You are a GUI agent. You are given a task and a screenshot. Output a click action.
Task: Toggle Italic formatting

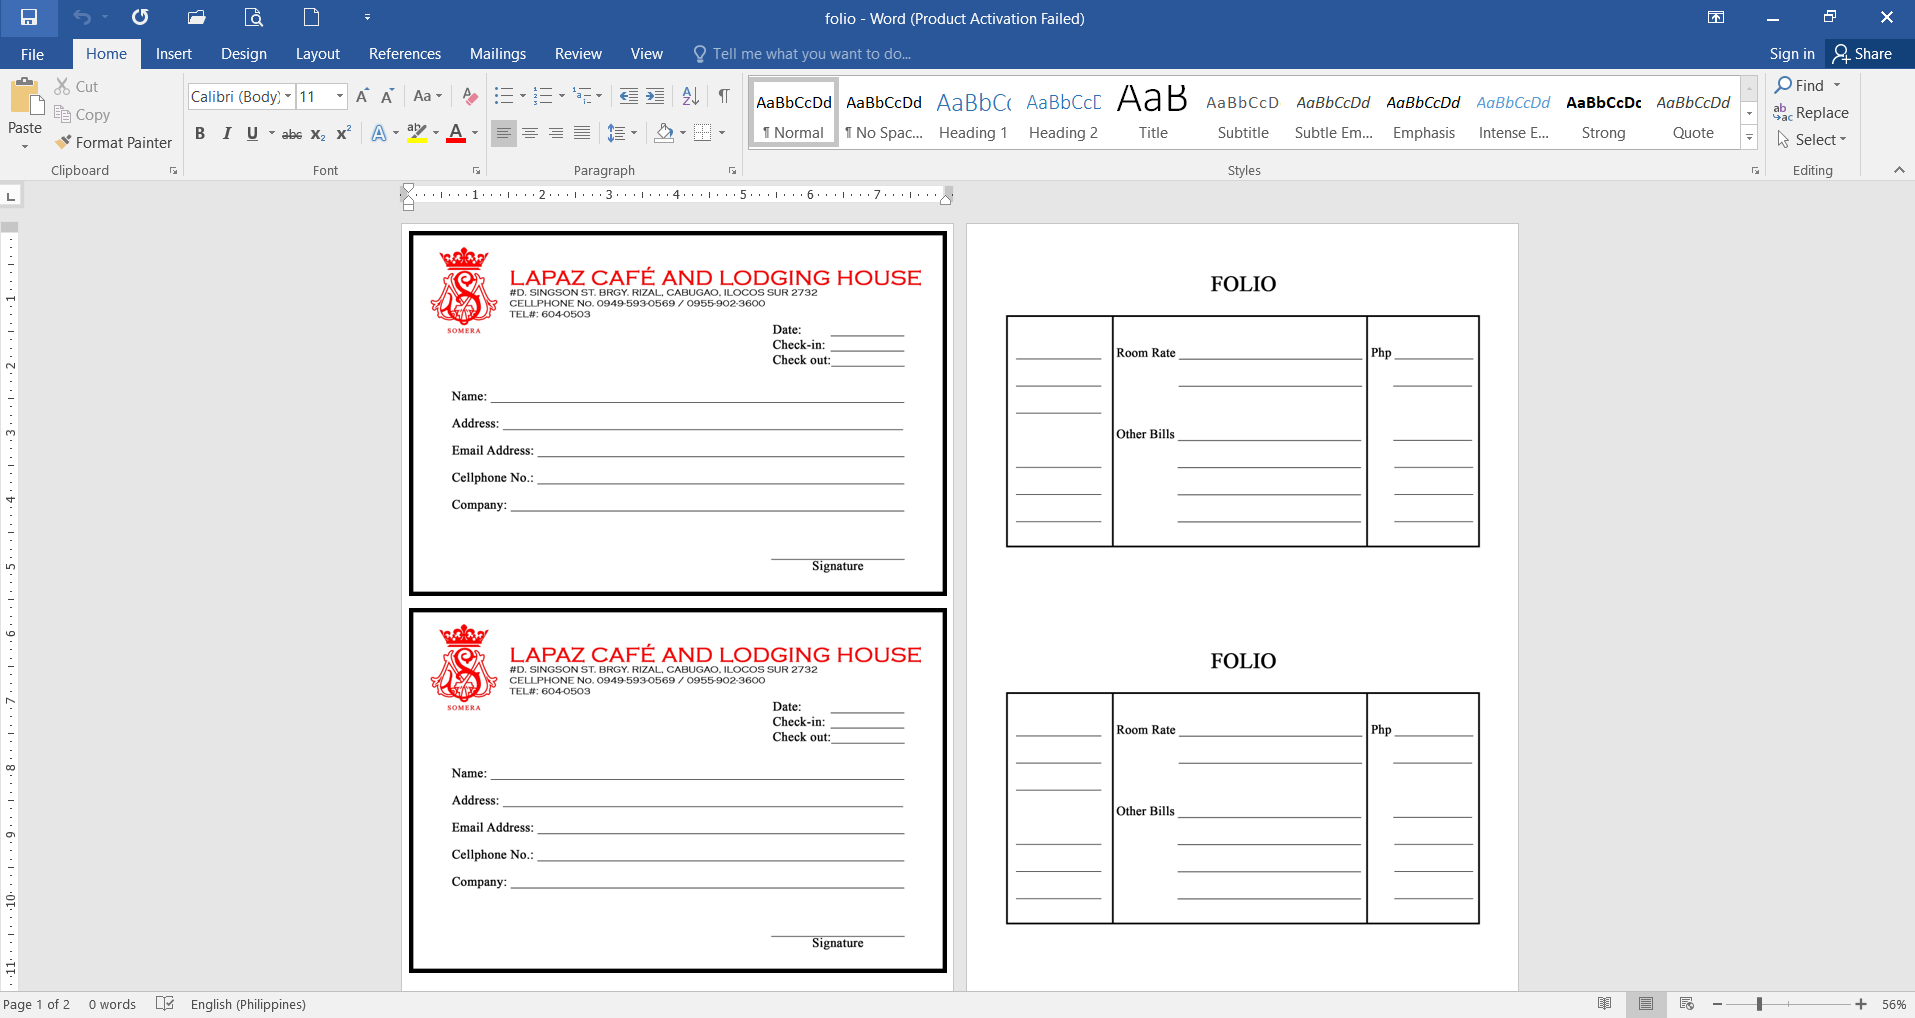(227, 134)
